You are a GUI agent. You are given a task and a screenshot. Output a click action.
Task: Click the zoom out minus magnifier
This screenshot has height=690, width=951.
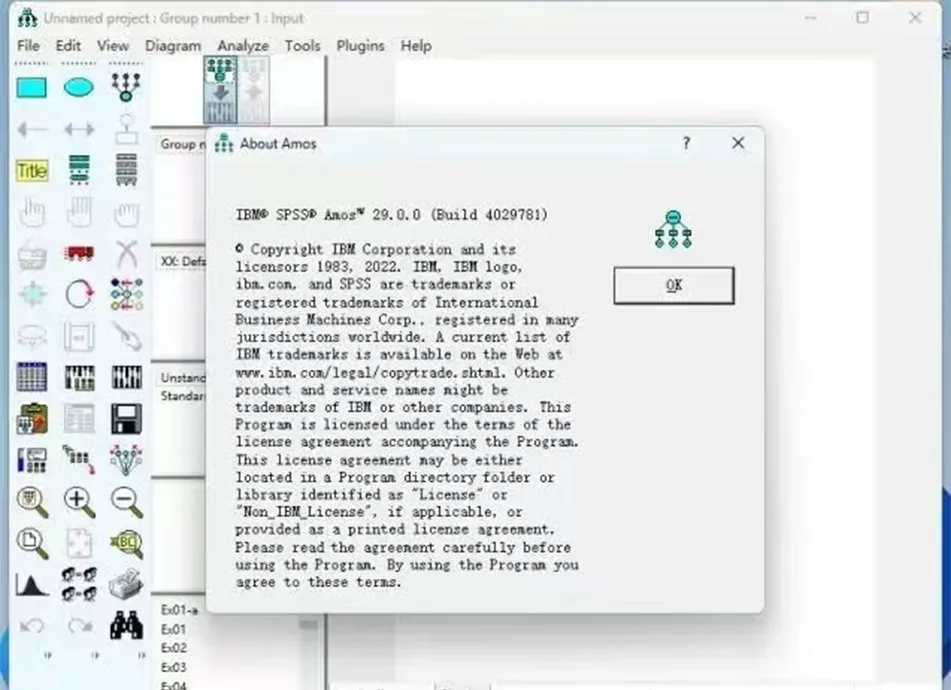coord(126,502)
